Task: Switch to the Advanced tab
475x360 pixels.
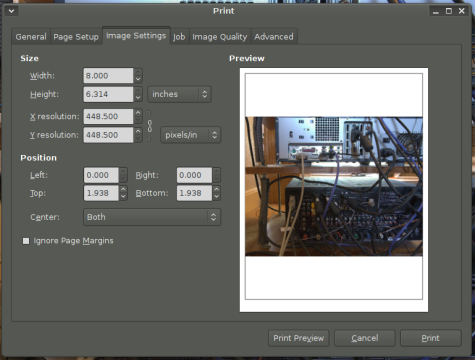Action: coord(274,37)
